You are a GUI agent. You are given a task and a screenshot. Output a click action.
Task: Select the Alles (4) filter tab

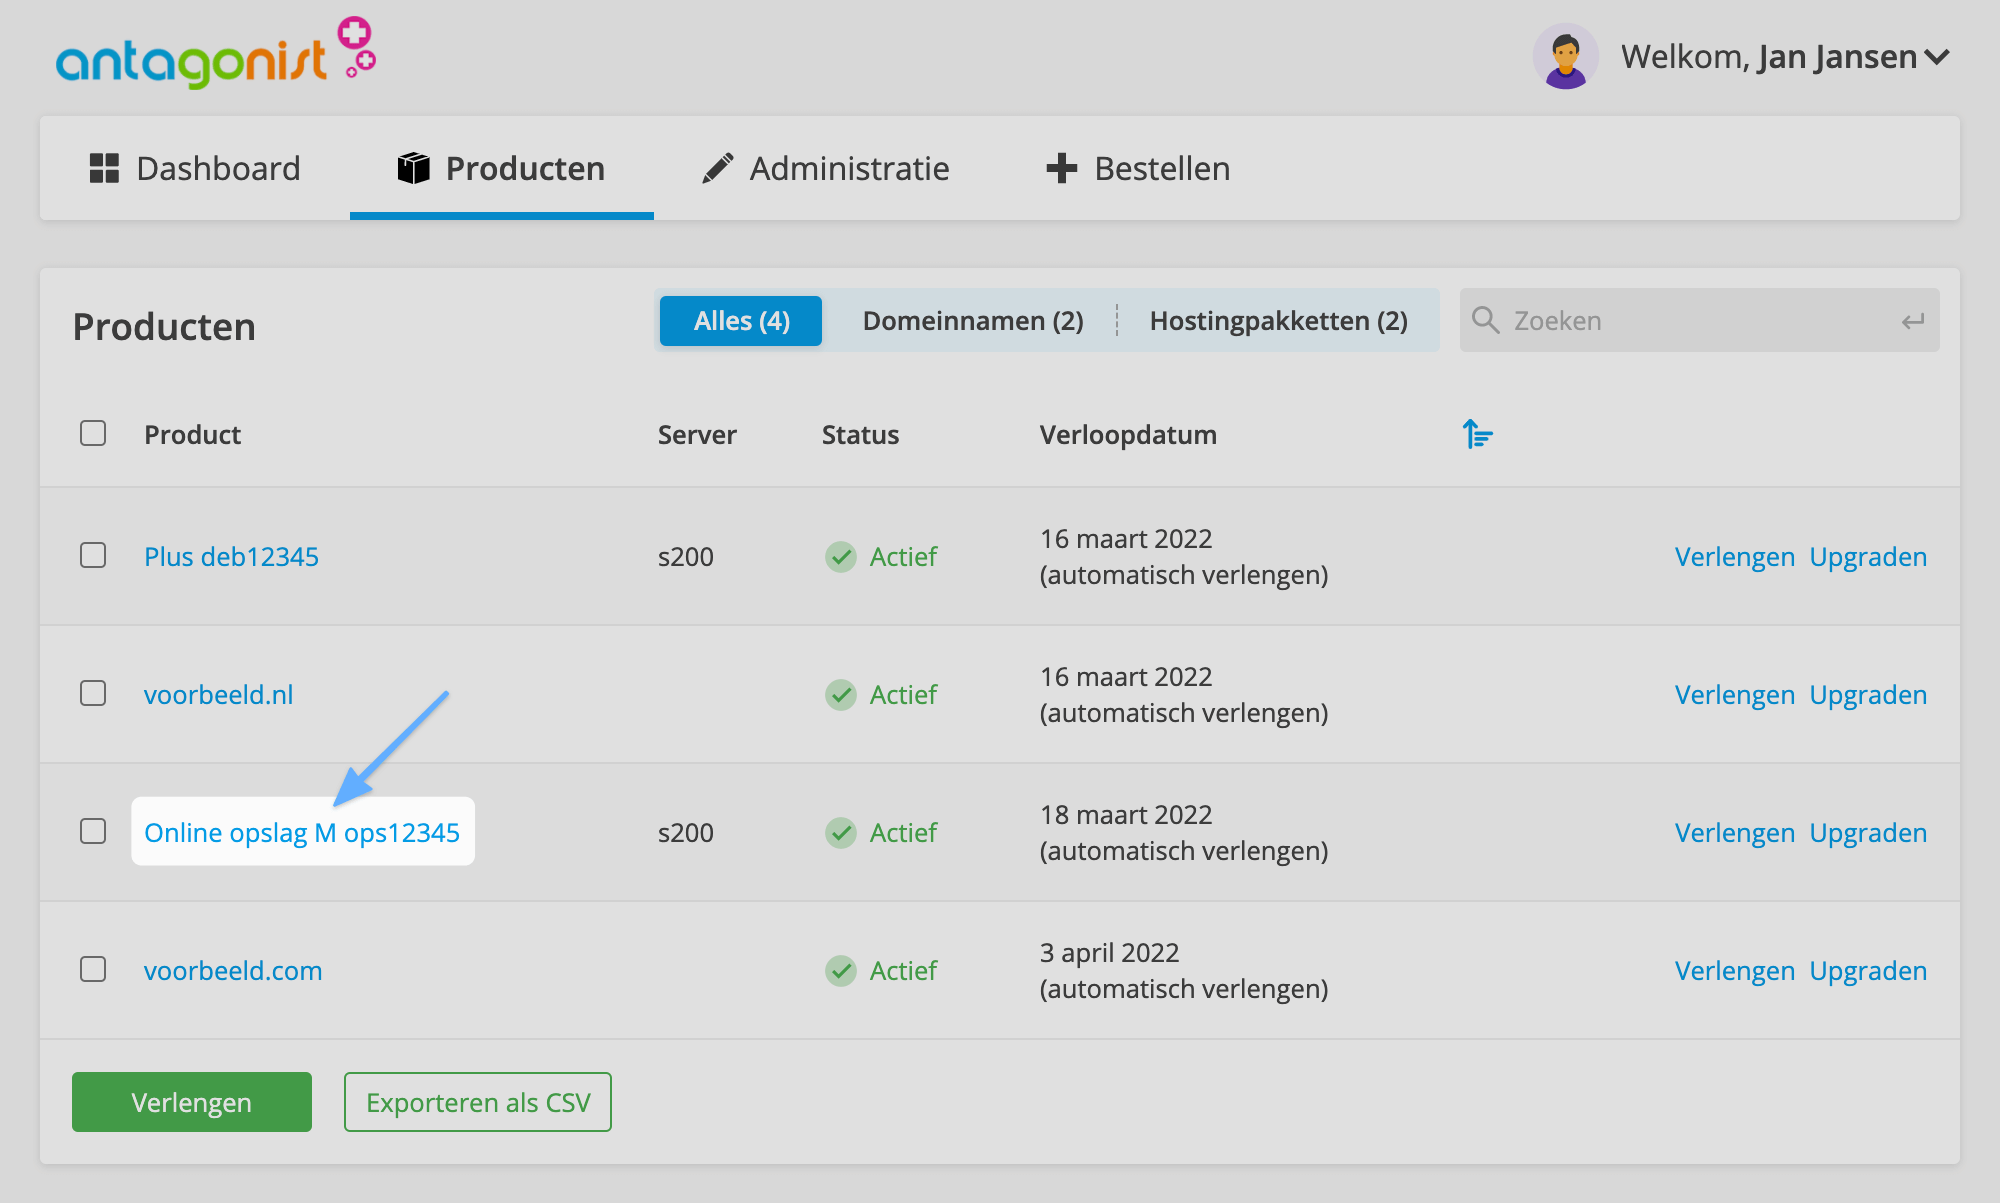tap(740, 320)
